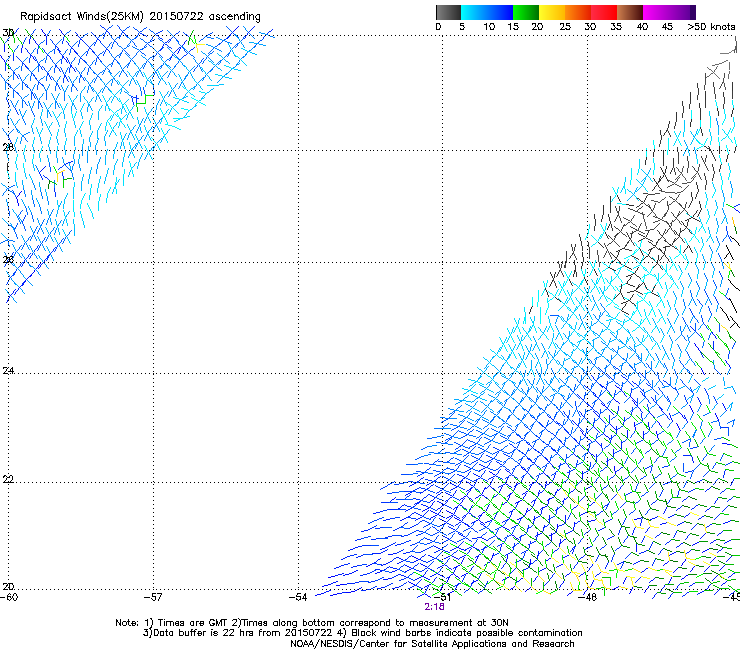
Task: Click the gray 0-5 knots color band
Action: coord(448,12)
